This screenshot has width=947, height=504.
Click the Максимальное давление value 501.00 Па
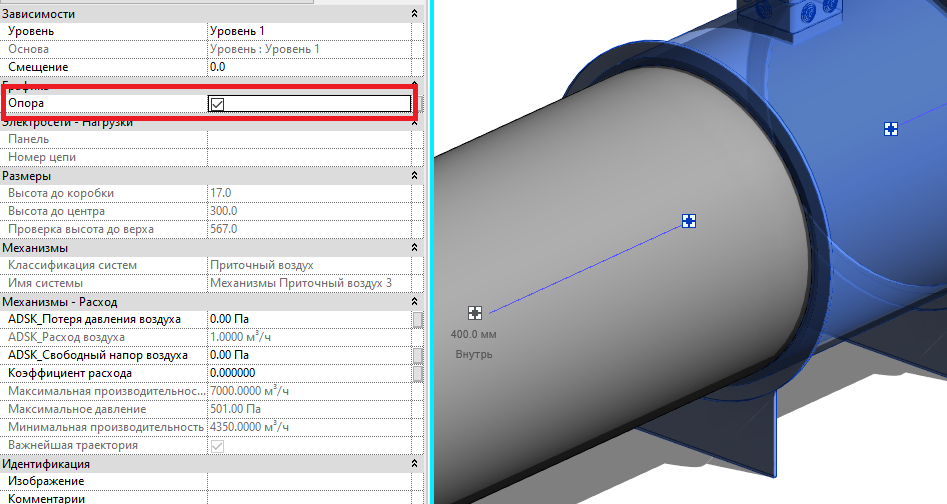309,409
